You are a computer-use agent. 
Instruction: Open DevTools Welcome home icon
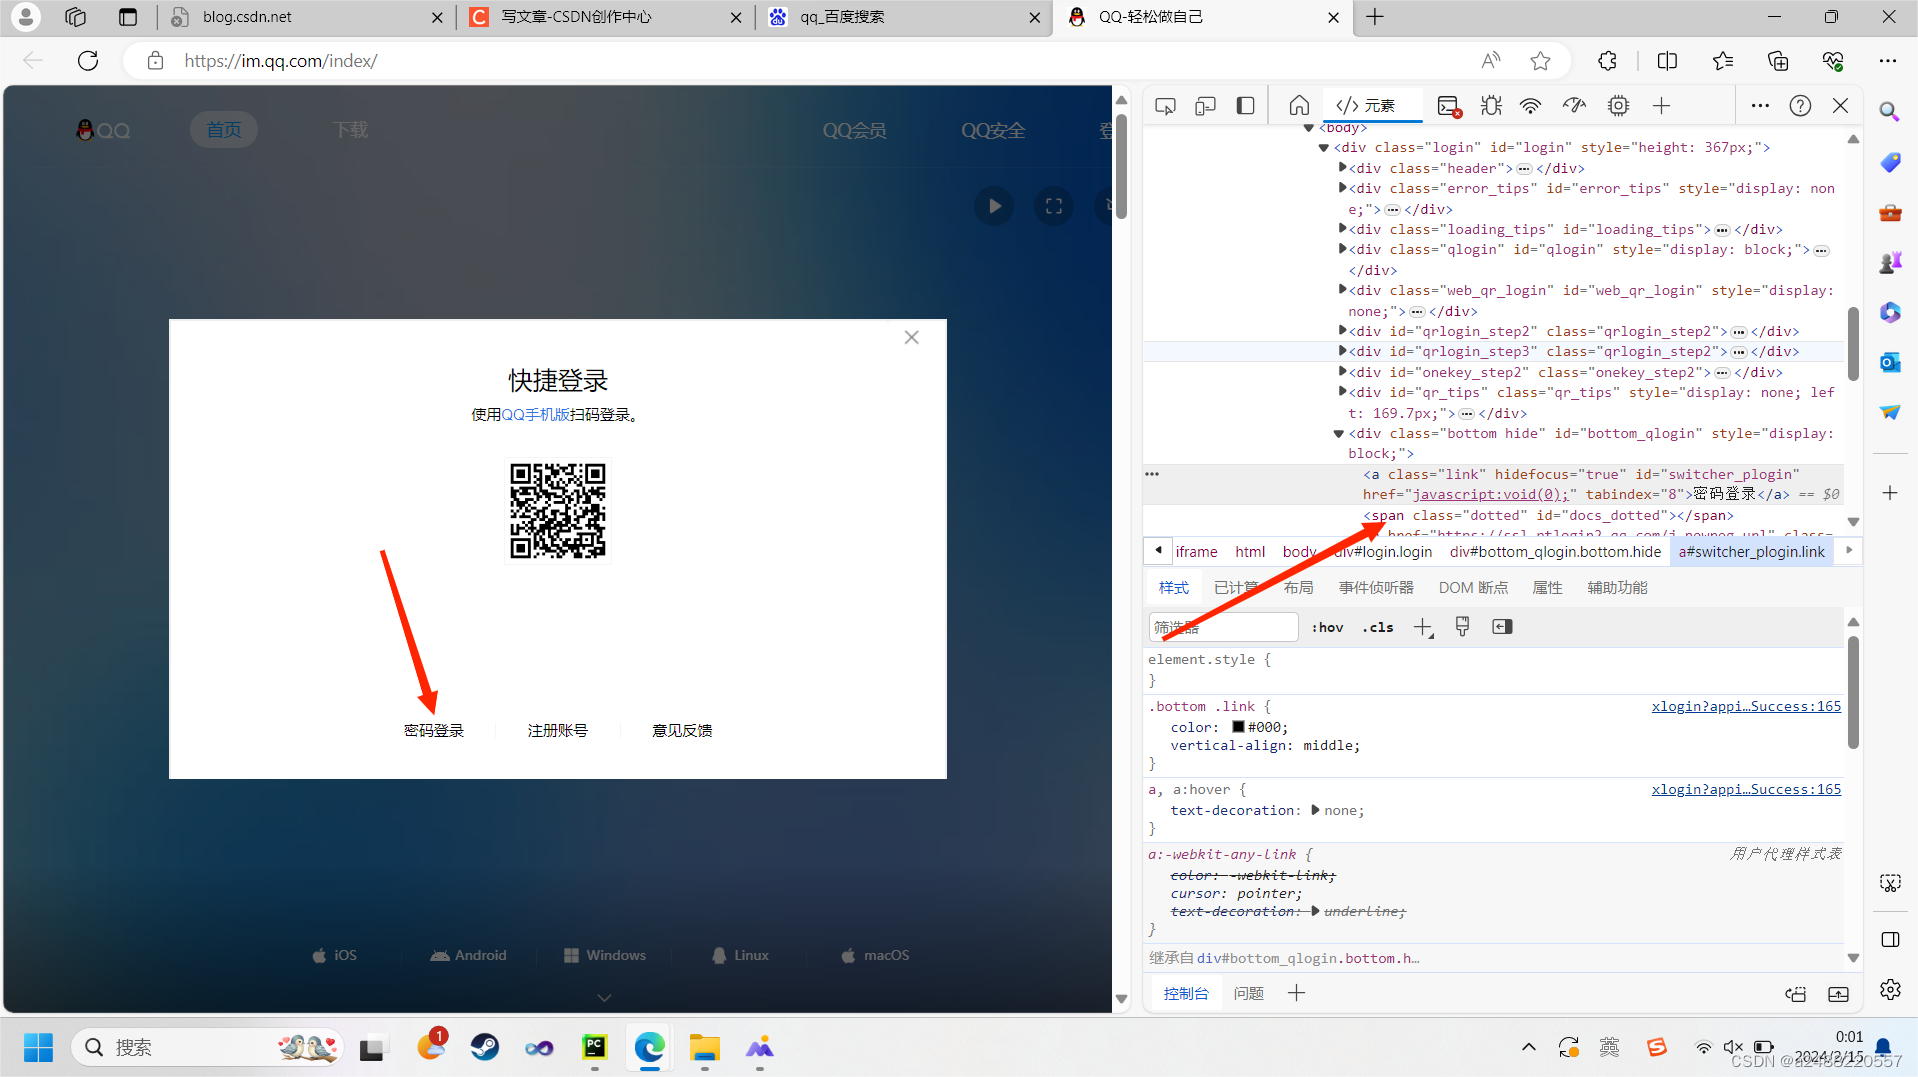[x=1299, y=106]
